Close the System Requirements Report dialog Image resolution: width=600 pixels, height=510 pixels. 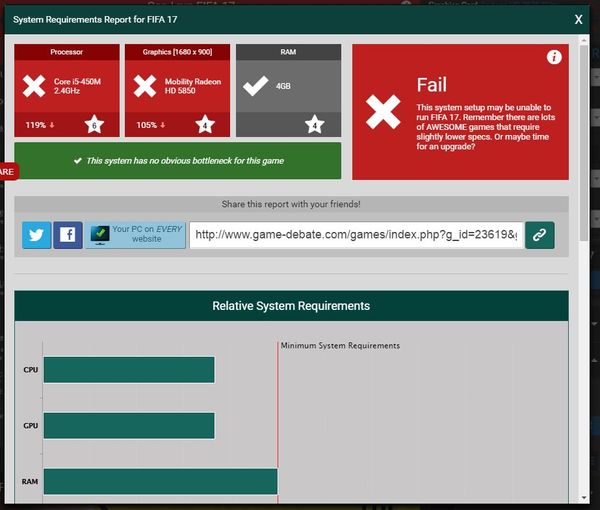[578, 20]
